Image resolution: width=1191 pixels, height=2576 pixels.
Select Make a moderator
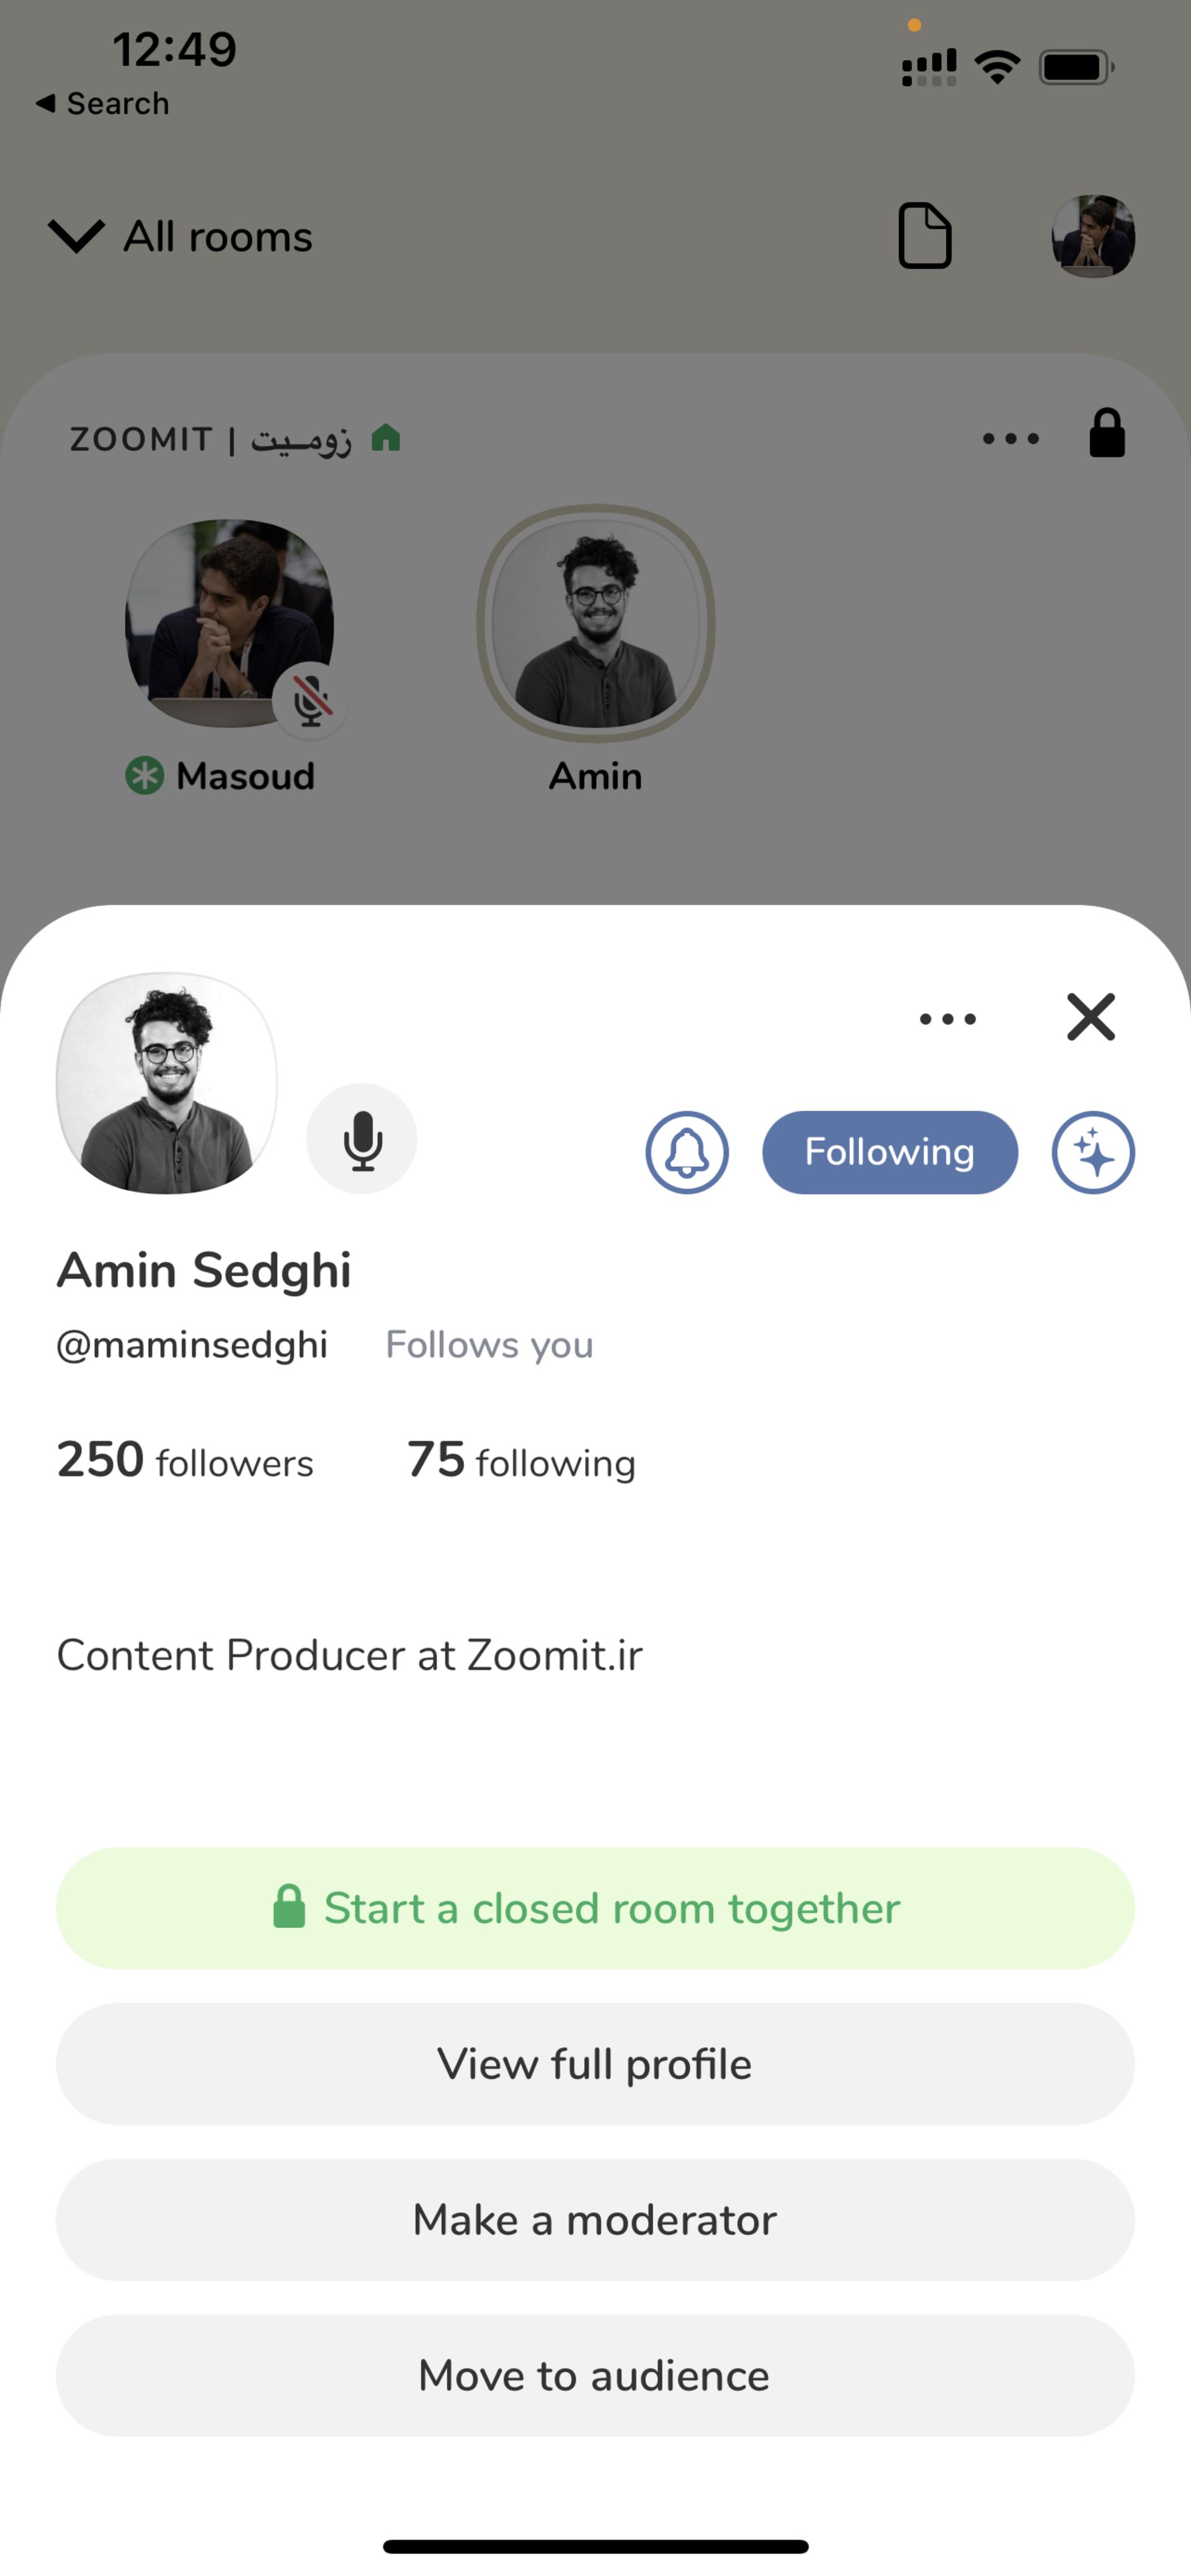tap(595, 2220)
